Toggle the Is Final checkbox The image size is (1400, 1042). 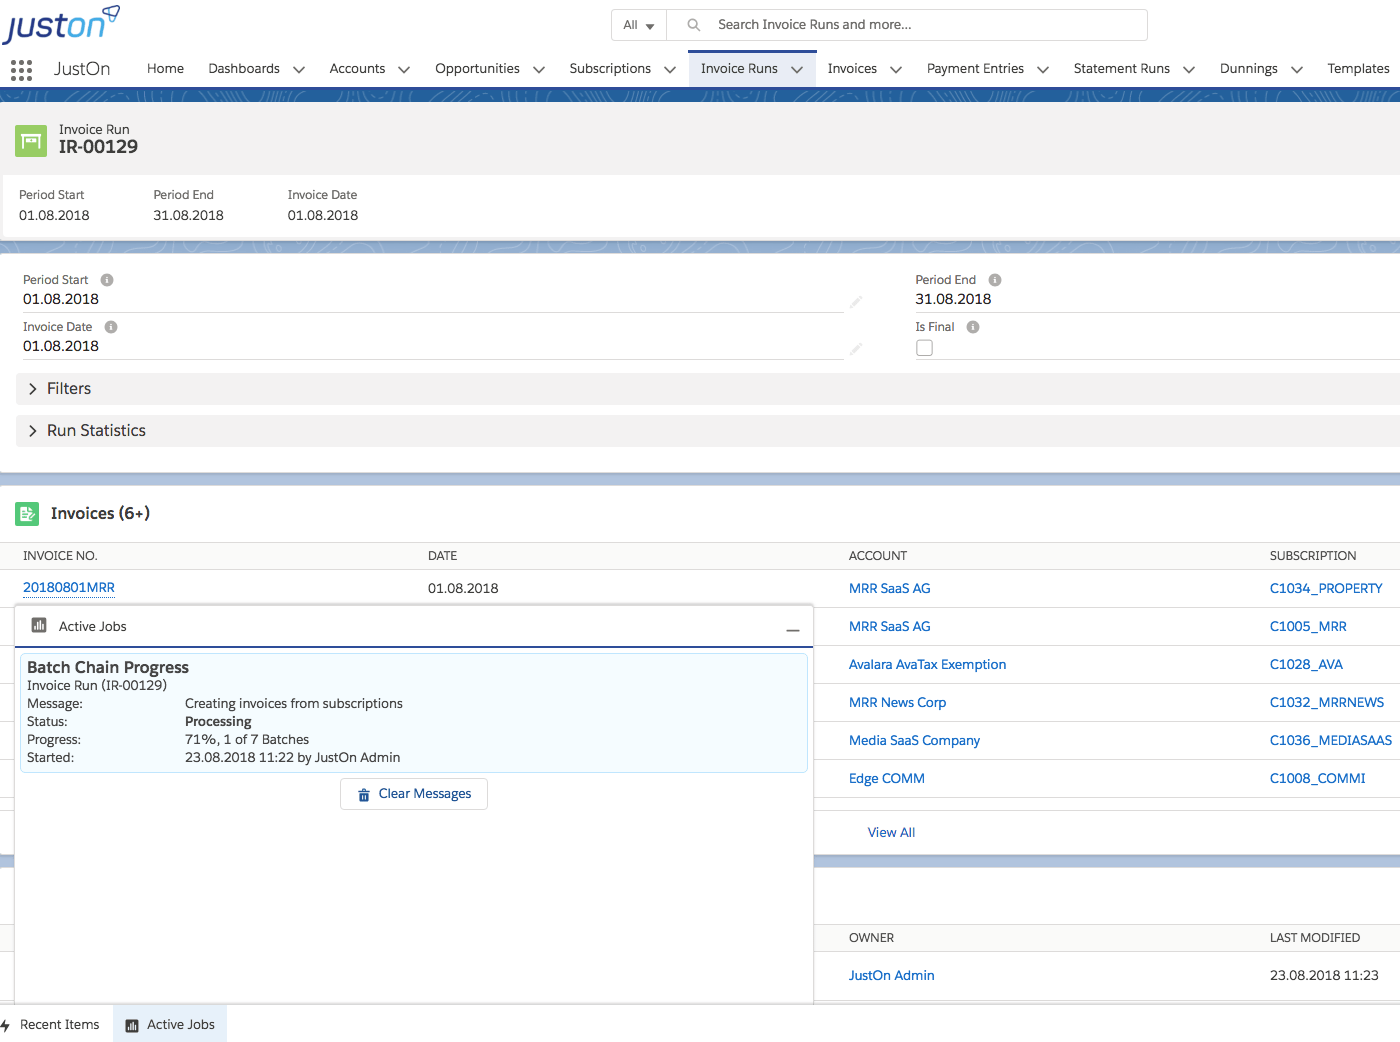(924, 348)
